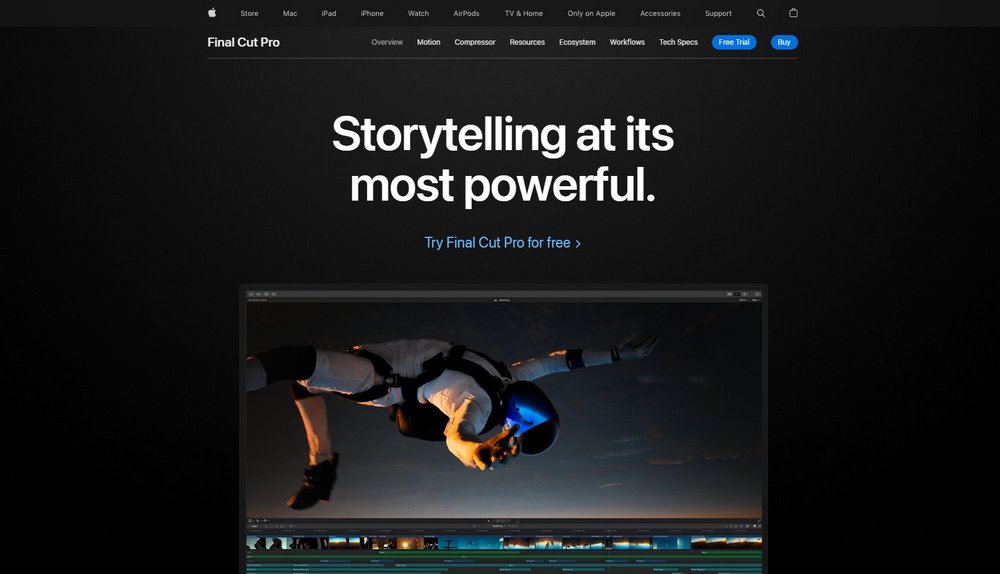Open the iPad nav link
Image resolution: width=1000 pixels, height=574 pixels.
tap(328, 13)
